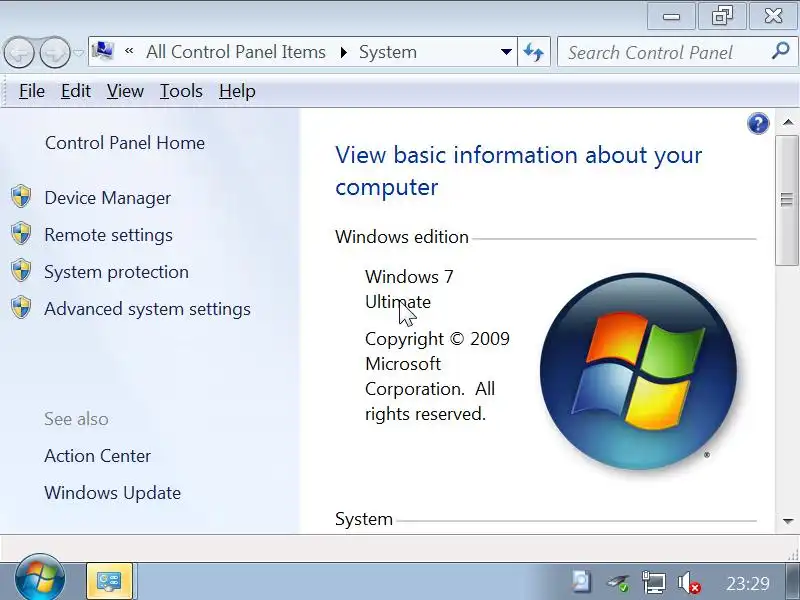The image size is (800, 600).
Task: Click the Forward navigation arrow button
Action: (x=55, y=53)
